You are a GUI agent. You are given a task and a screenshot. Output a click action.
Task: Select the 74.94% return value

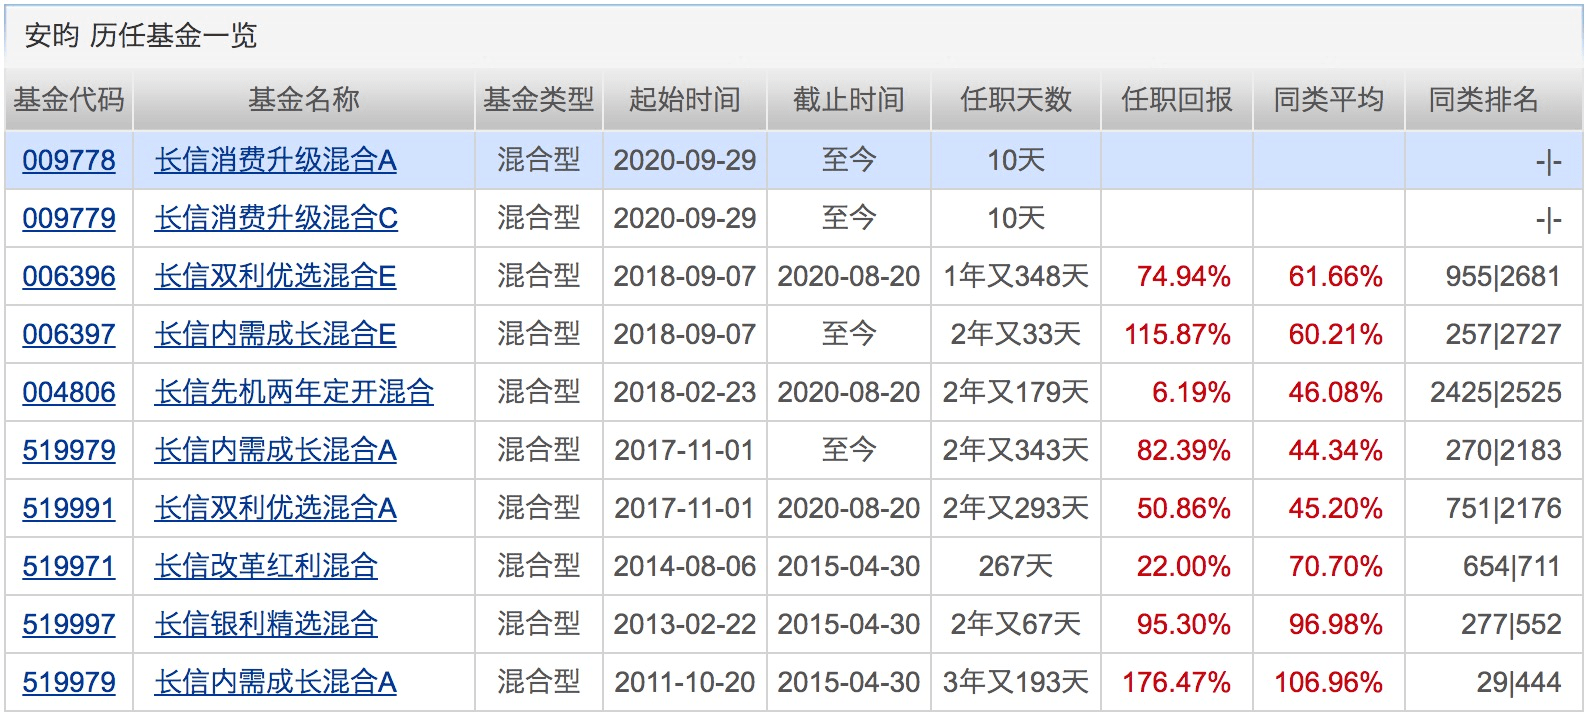point(1184,276)
